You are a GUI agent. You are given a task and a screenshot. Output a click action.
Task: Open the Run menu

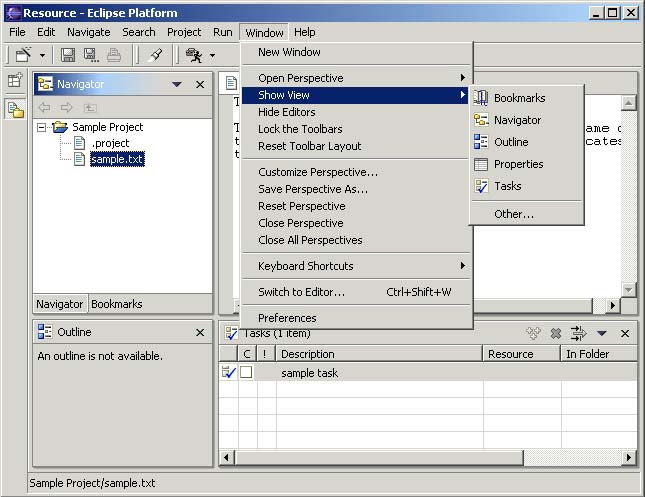click(x=223, y=32)
